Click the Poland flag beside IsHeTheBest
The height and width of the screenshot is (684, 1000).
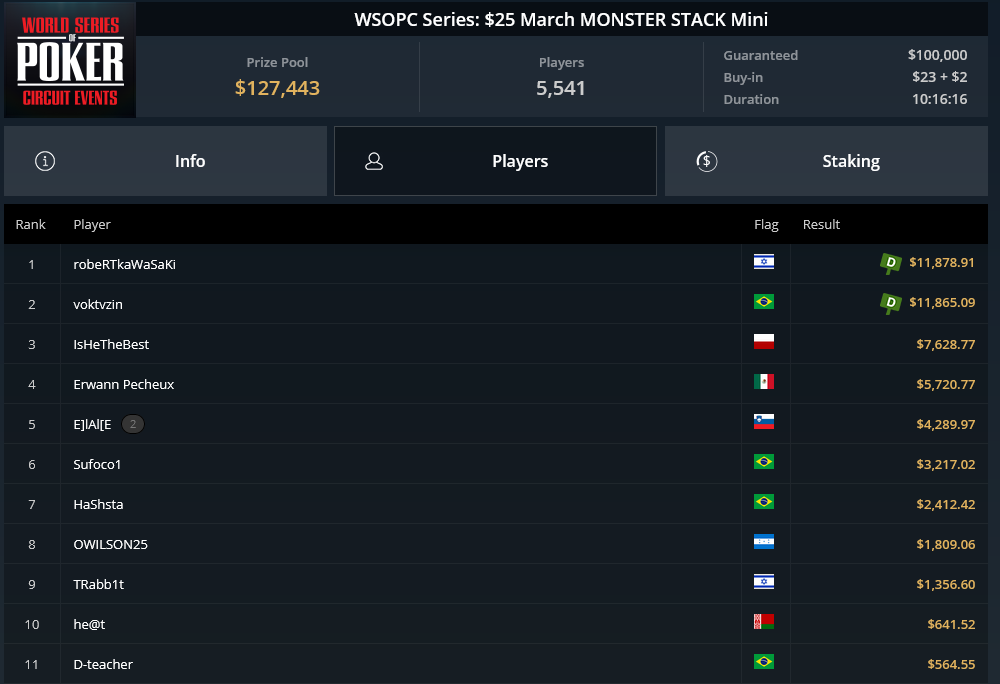[763, 342]
